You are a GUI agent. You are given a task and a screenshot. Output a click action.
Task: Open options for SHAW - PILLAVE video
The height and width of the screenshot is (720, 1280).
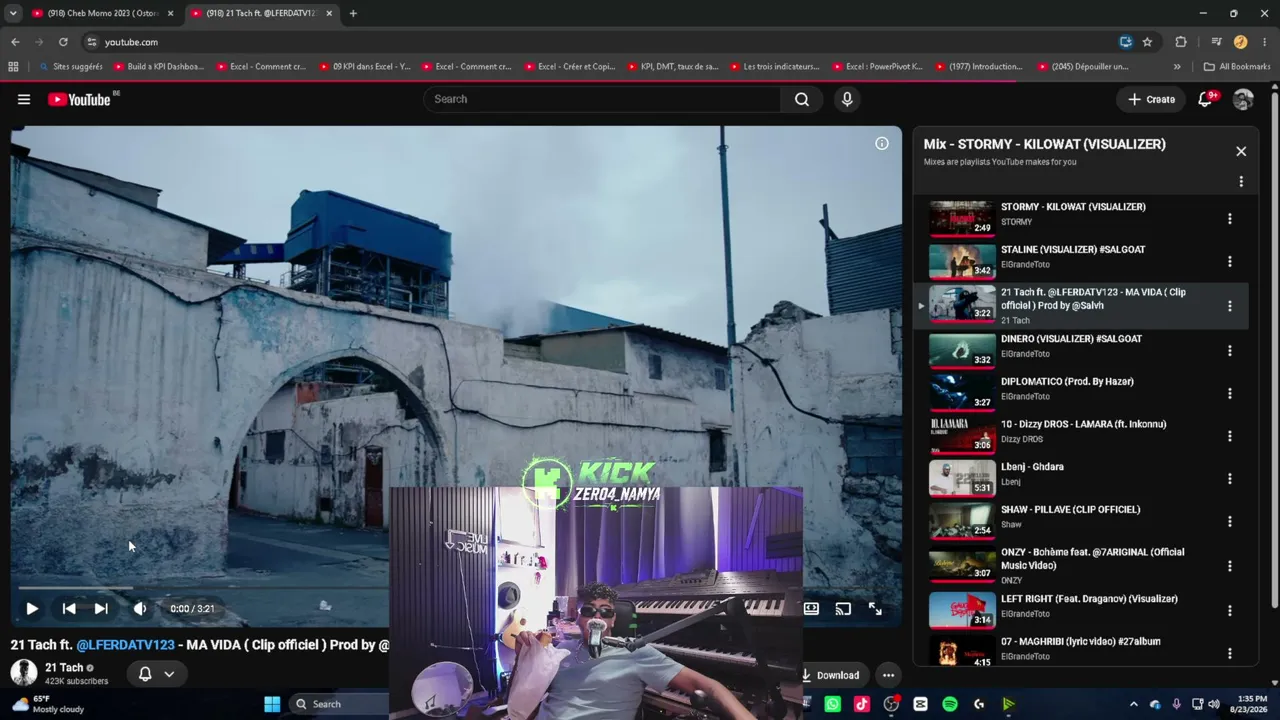(x=1230, y=522)
